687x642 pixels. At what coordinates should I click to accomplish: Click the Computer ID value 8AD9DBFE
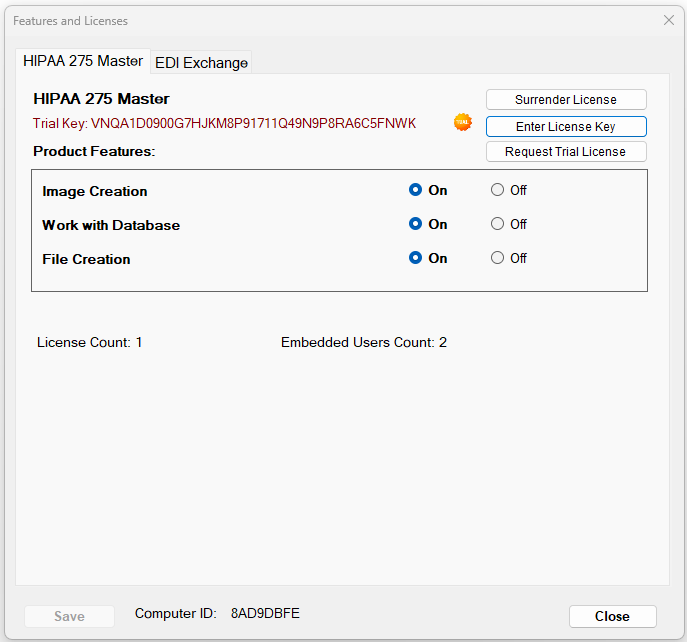pyautogui.click(x=265, y=613)
